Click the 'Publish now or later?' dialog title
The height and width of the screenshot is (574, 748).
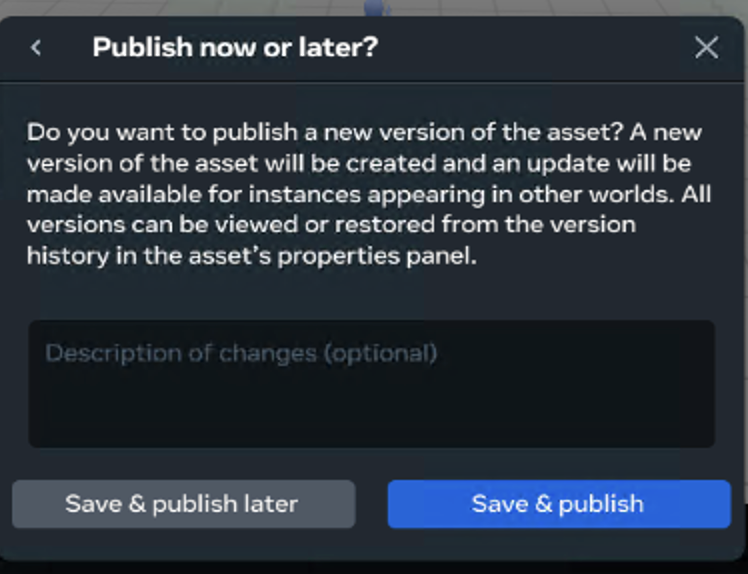coord(235,47)
